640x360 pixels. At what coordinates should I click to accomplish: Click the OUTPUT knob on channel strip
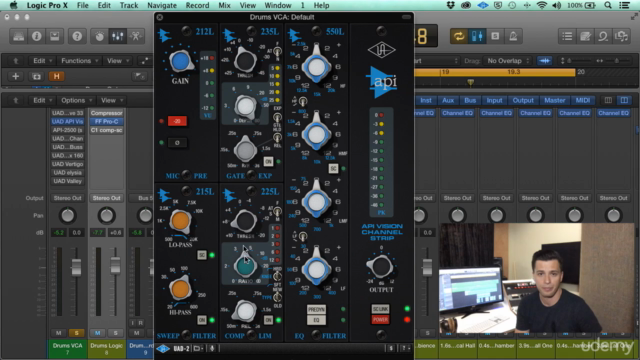coord(380,266)
